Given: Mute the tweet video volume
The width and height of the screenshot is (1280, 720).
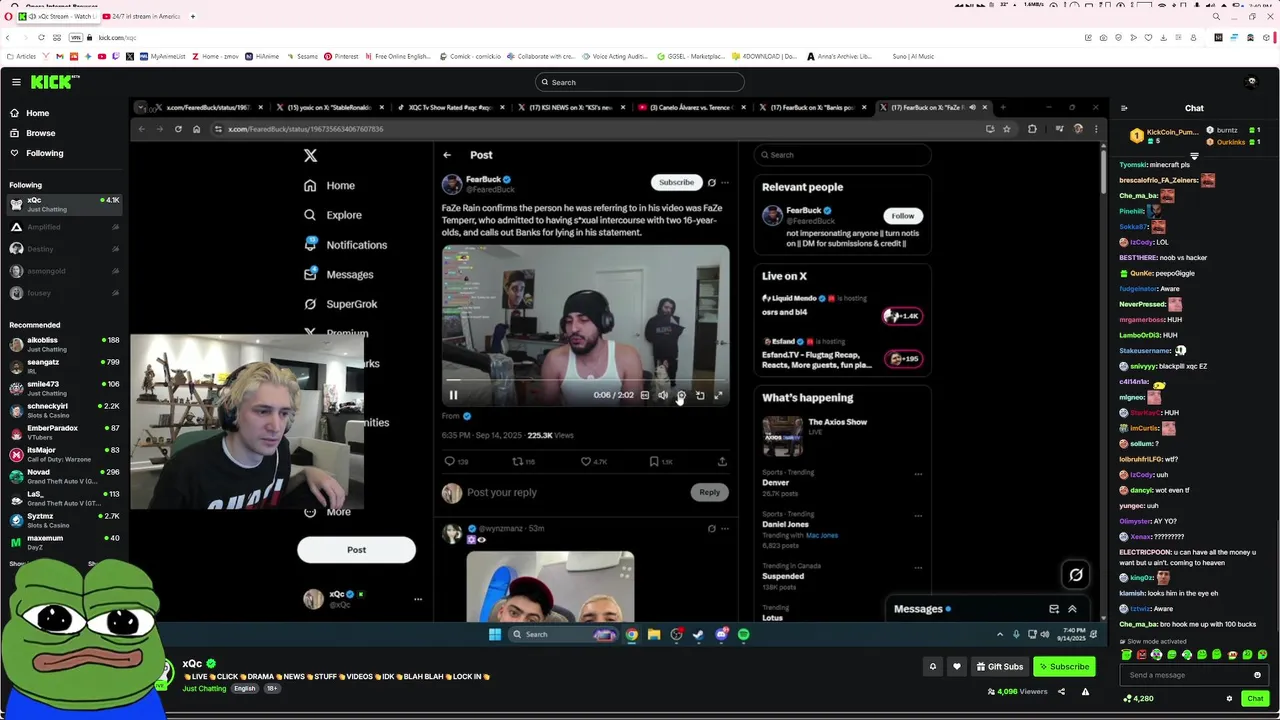Looking at the screenshot, I should click(662, 395).
